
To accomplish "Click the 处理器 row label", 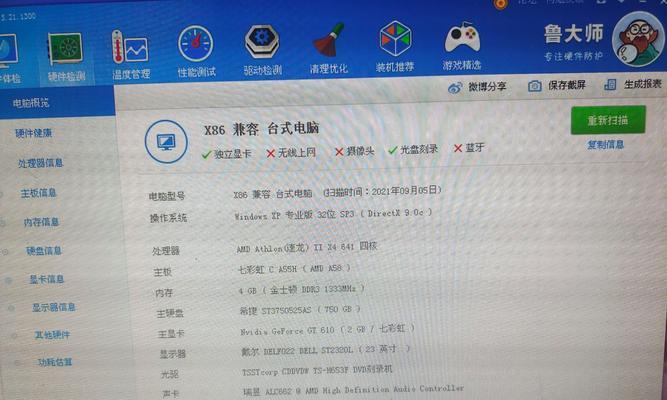I will 166,251.
